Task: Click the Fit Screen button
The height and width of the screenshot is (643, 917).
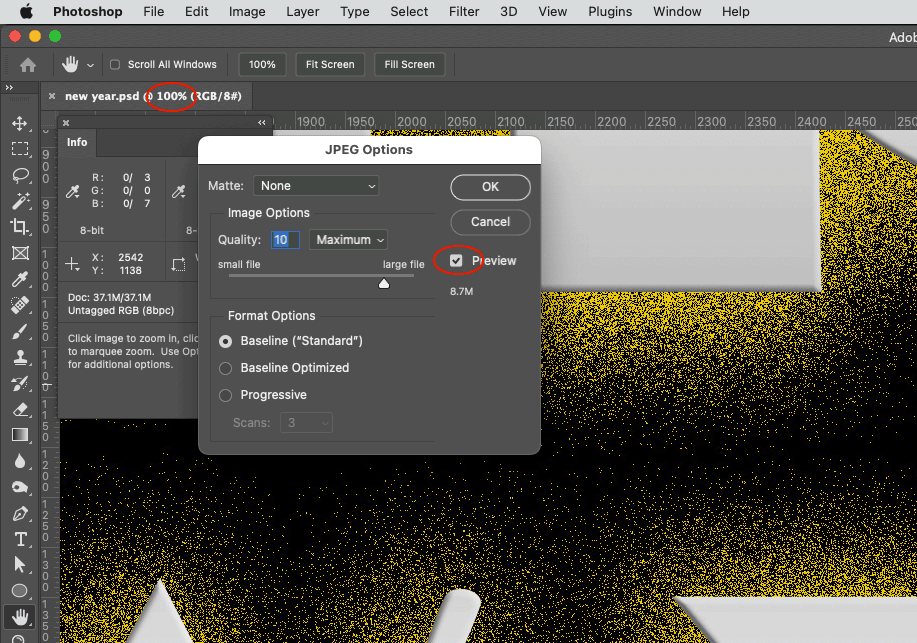Action: pyautogui.click(x=330, y=64)
